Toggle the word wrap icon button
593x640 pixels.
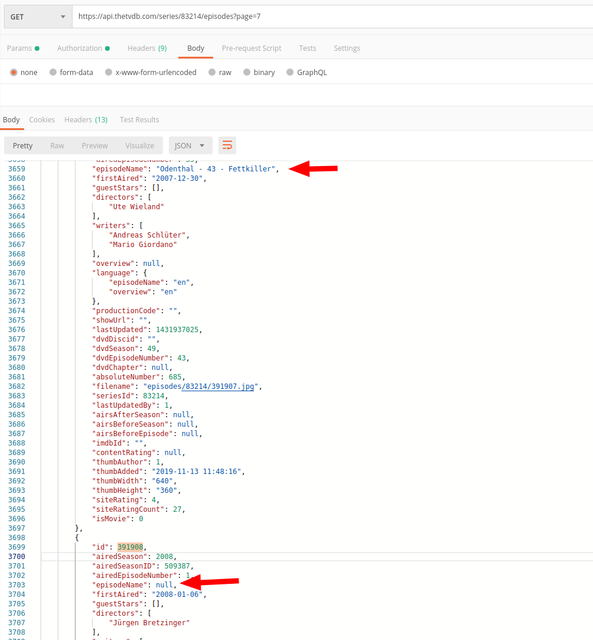pos(227,145)
